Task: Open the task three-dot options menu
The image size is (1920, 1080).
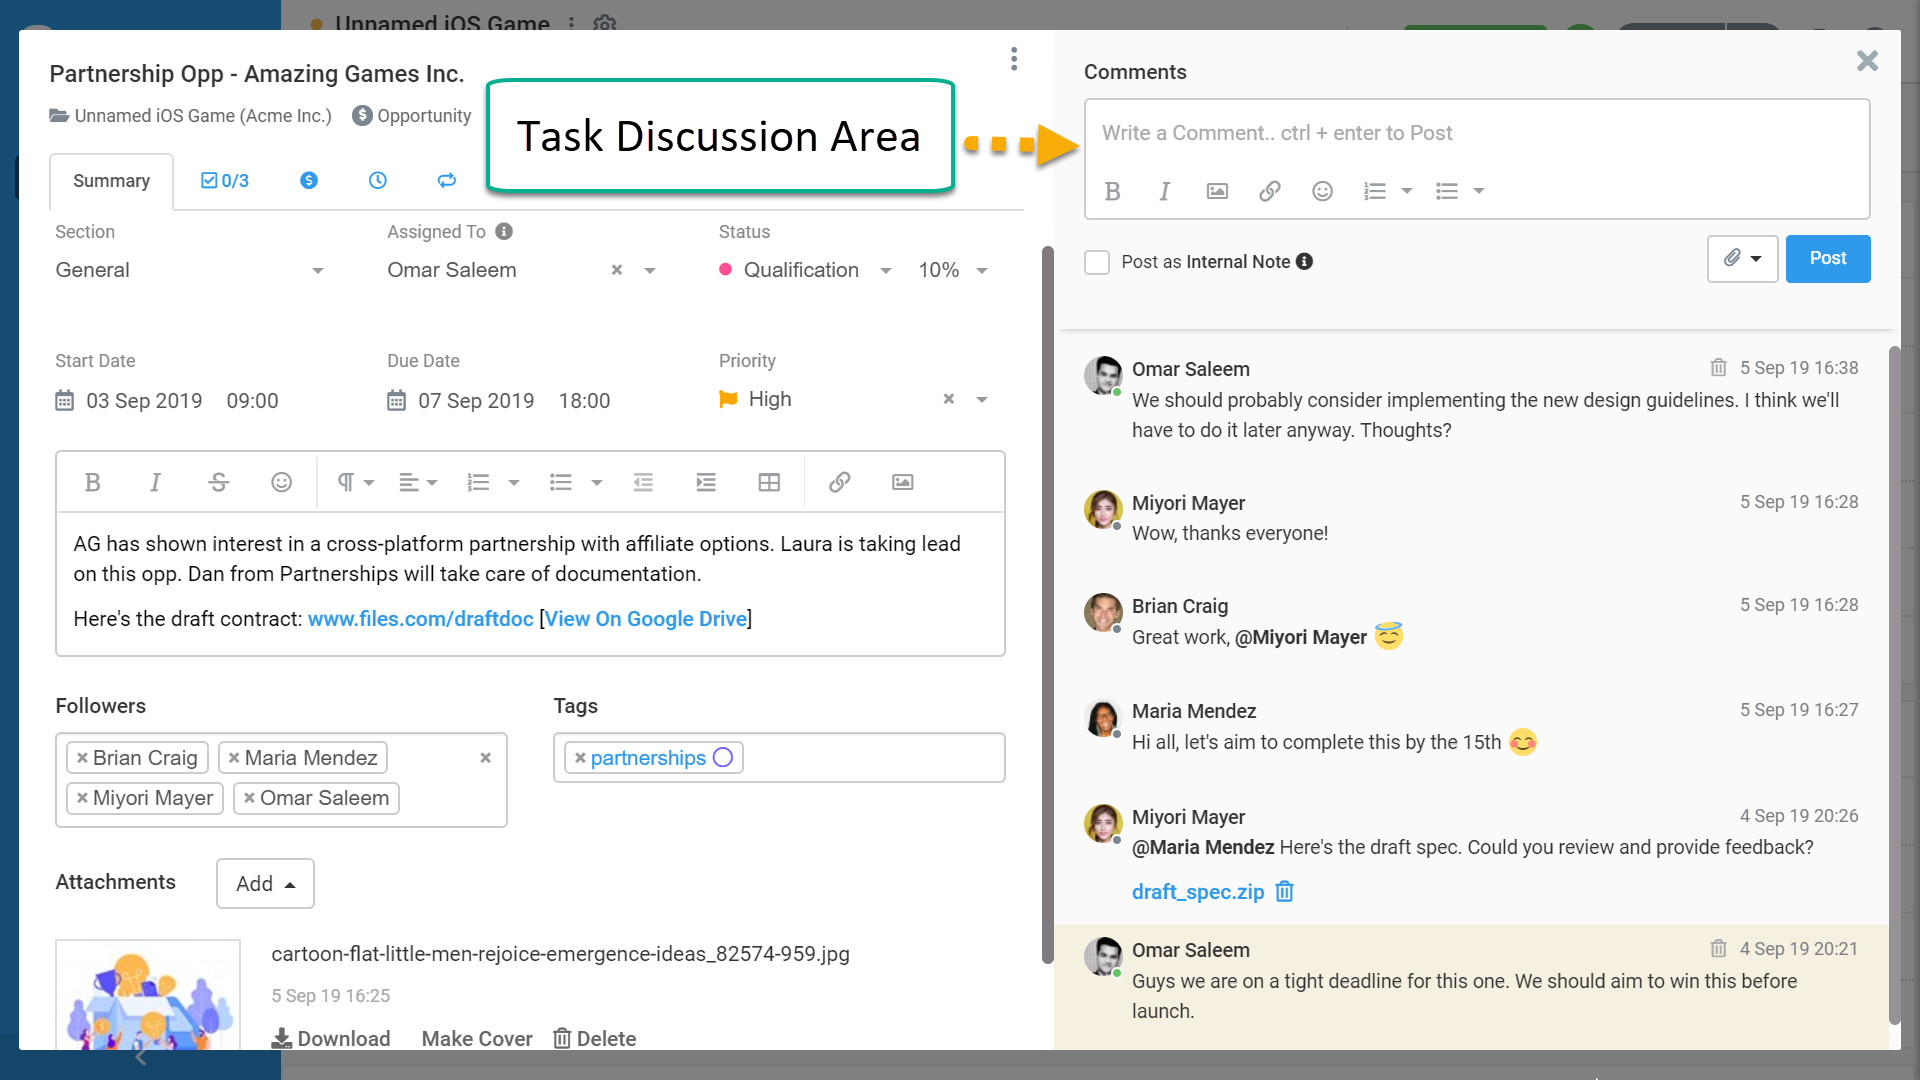Action: click(1014, 59)
